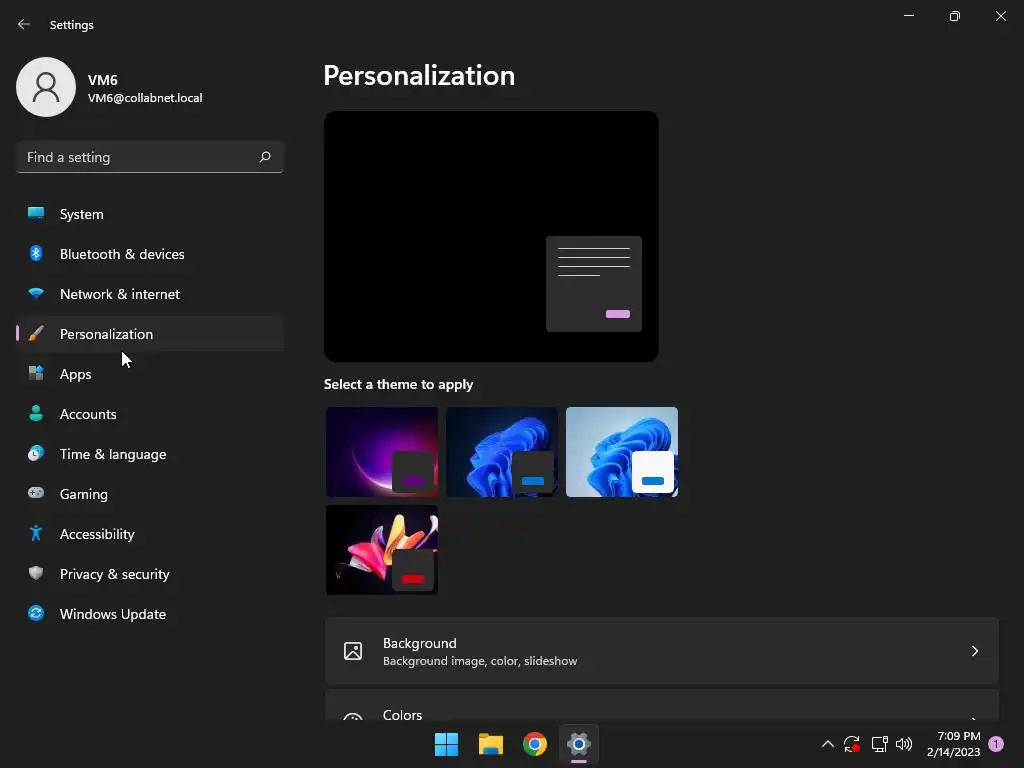Click the Time & language clock icon

36,453
